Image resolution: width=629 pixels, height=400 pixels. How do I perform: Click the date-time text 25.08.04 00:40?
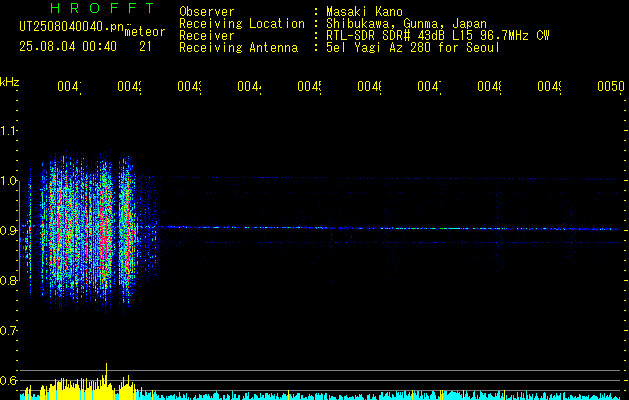click(68, 47)
